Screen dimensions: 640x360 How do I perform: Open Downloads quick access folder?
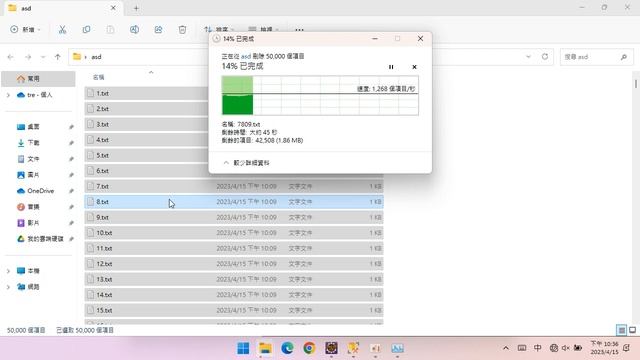(33, 143)
